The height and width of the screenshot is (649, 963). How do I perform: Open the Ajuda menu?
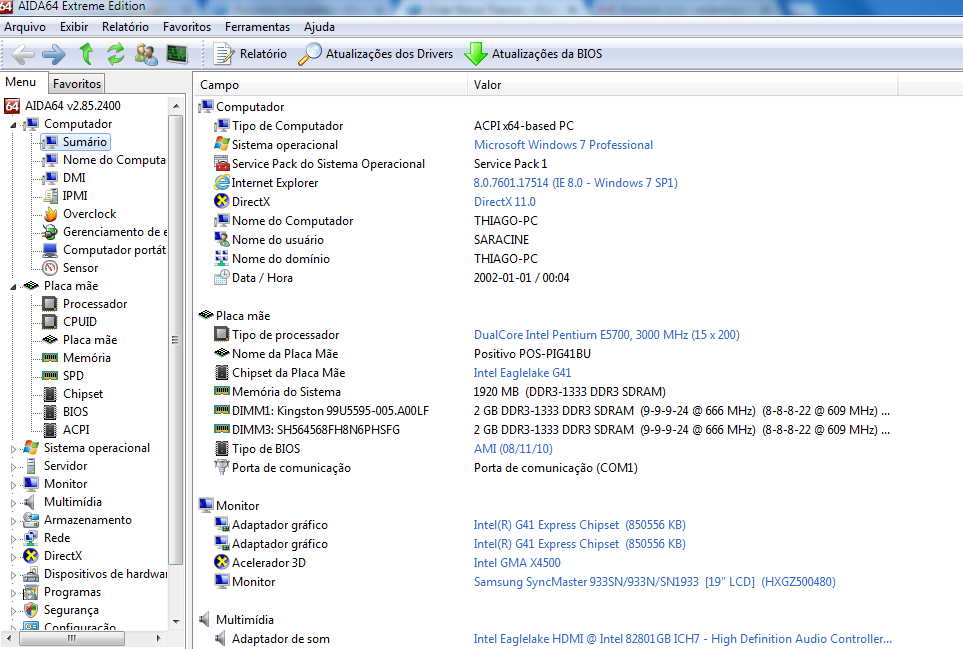319,27
